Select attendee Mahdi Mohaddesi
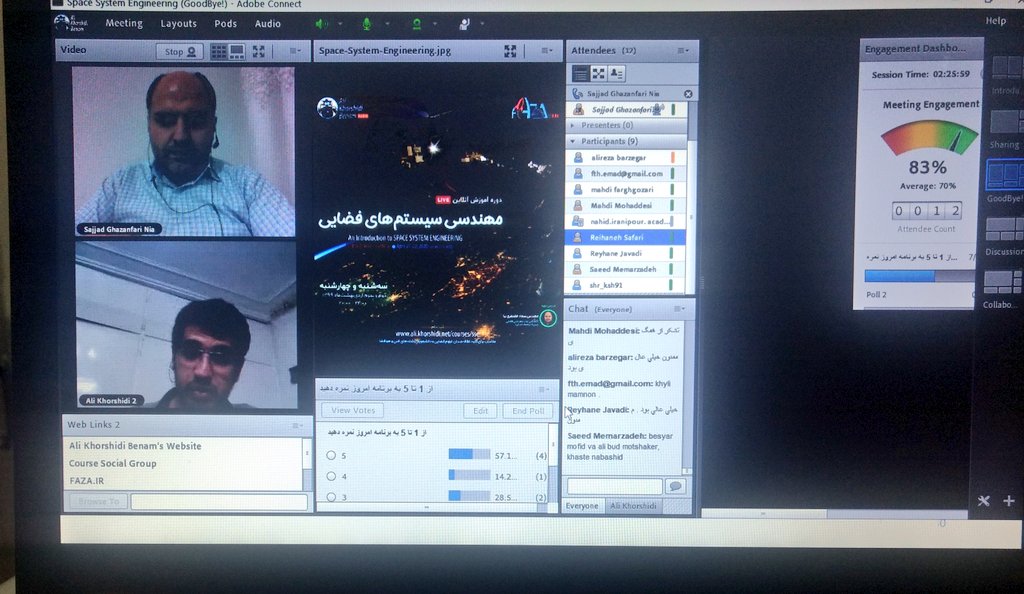 point(626,206)
